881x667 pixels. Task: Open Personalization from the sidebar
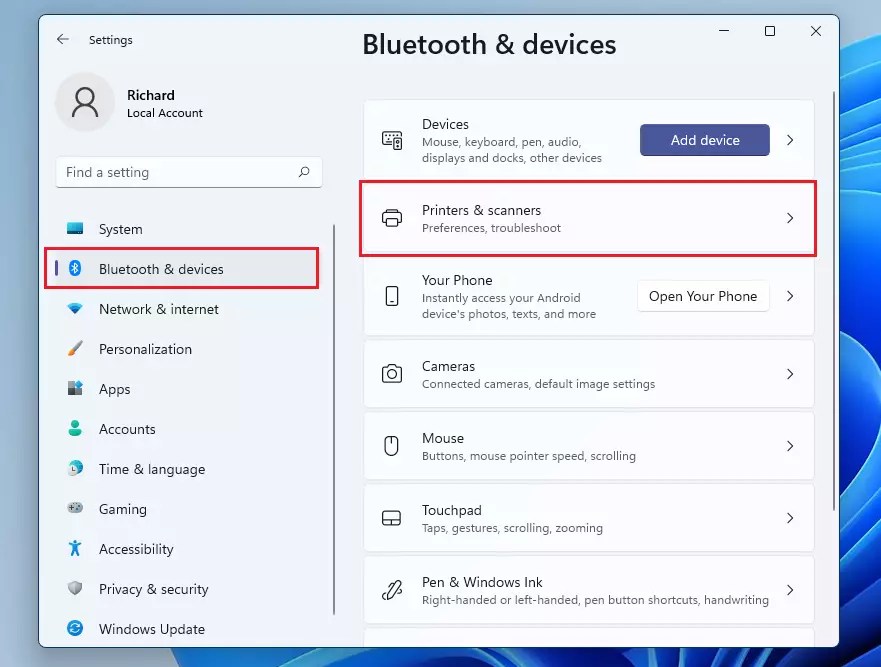[145, 349]
